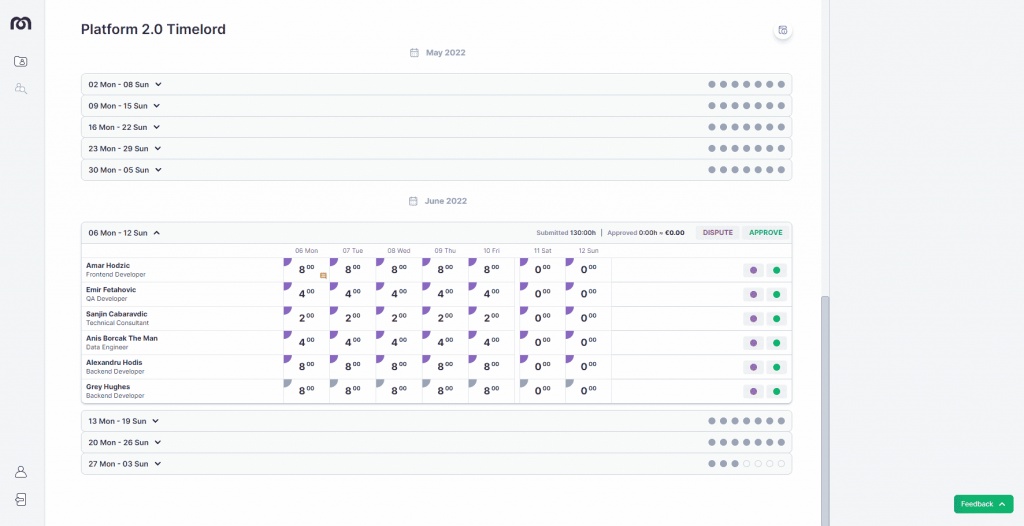This screenshot has height=526, width=1024.
Task: Select Sanjin Cabaravdic's Monday 2:00 cell
Action: (306, 318)
